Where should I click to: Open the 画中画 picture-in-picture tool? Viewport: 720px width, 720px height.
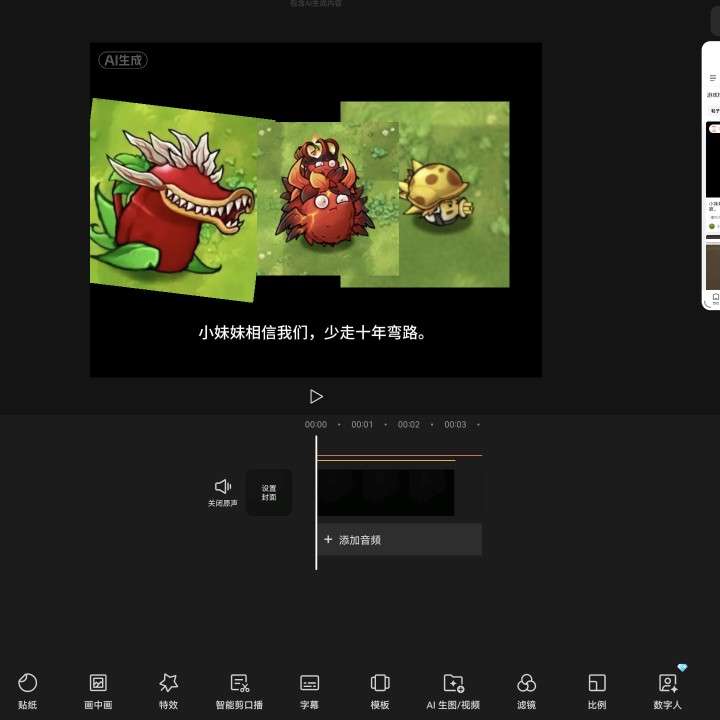[98, 691]
